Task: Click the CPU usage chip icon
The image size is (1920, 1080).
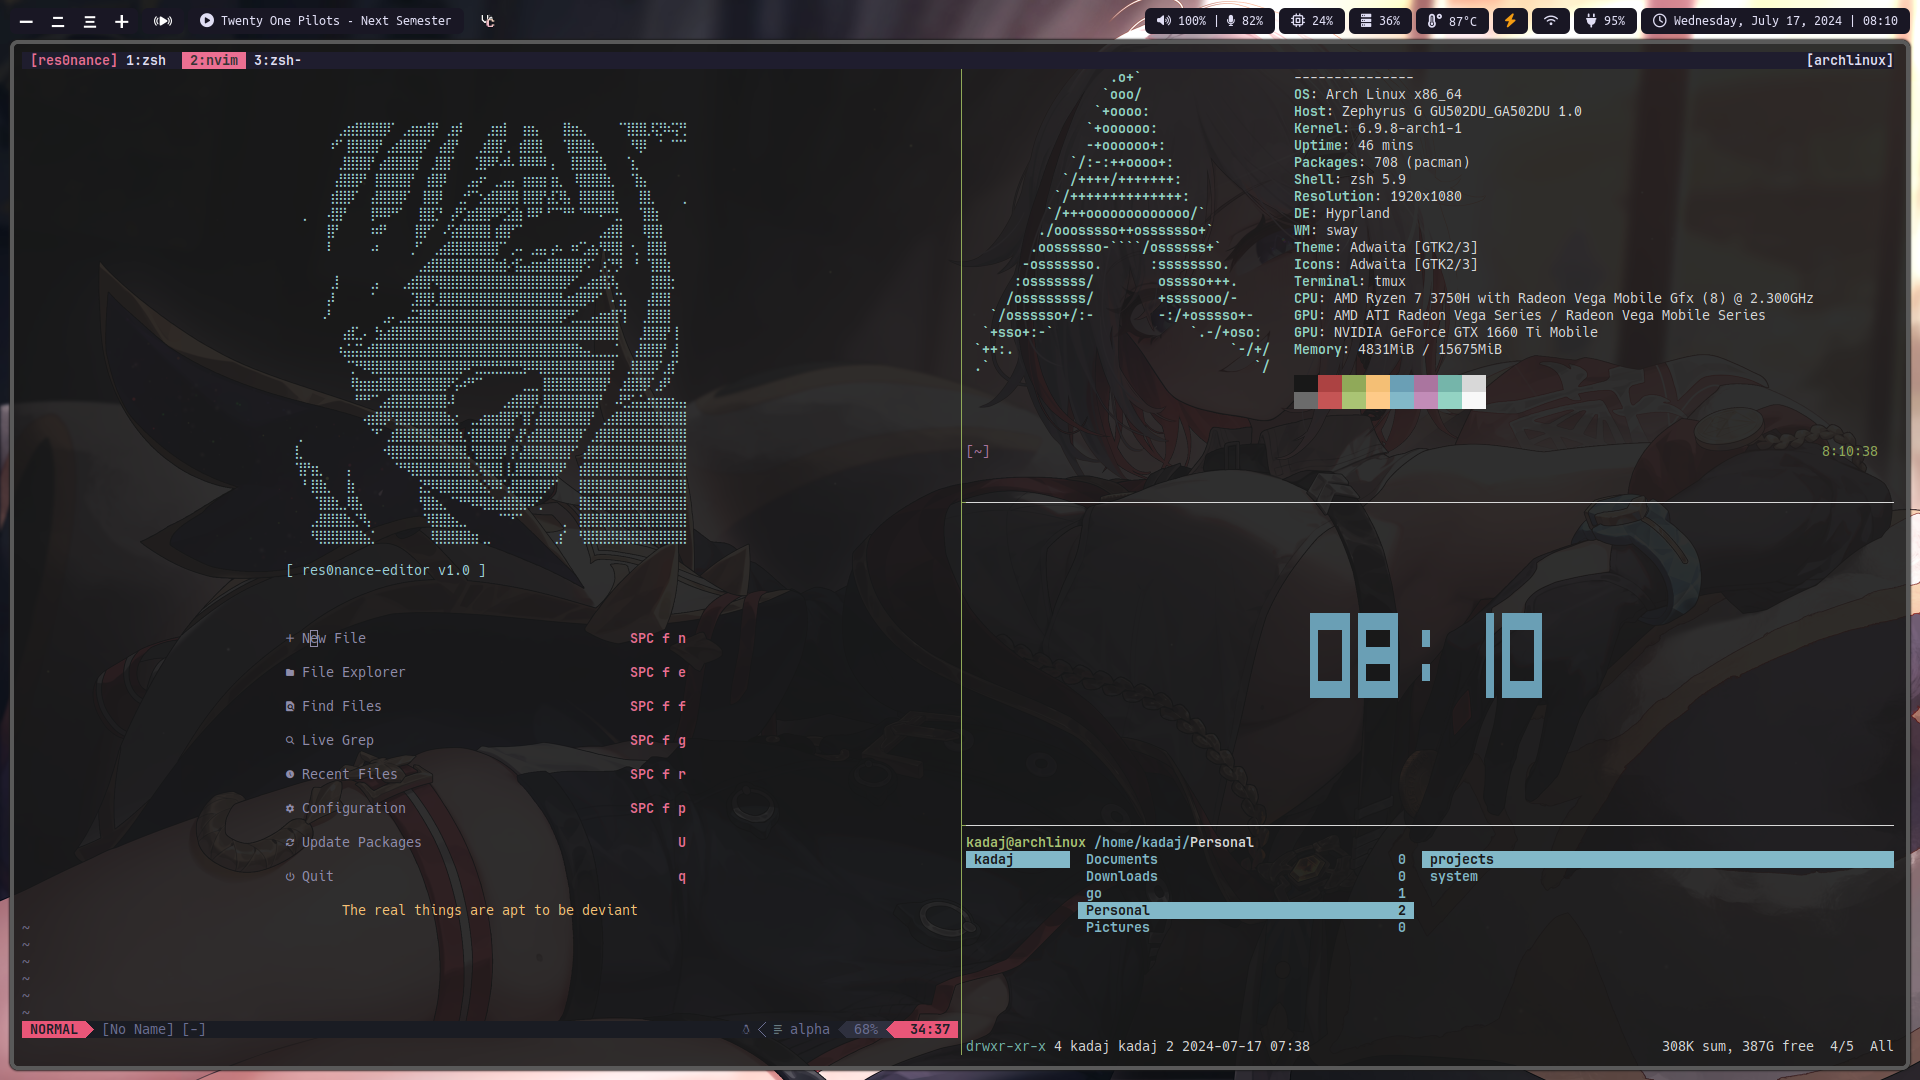Action: tap(1298, 20)
